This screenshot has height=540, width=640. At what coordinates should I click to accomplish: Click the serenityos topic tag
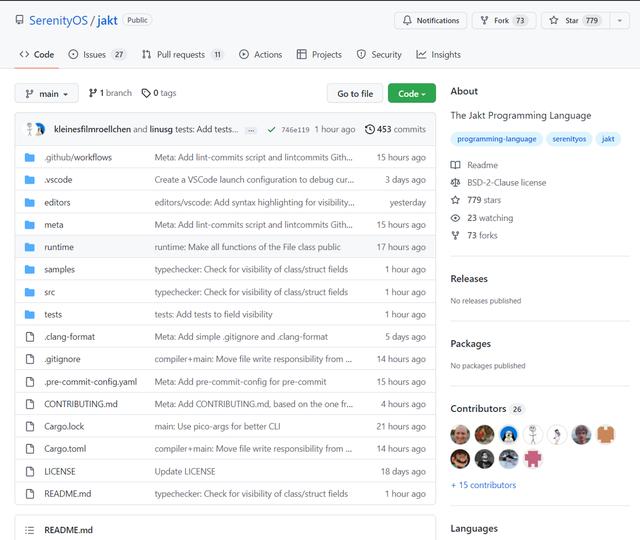click(569, 139)
